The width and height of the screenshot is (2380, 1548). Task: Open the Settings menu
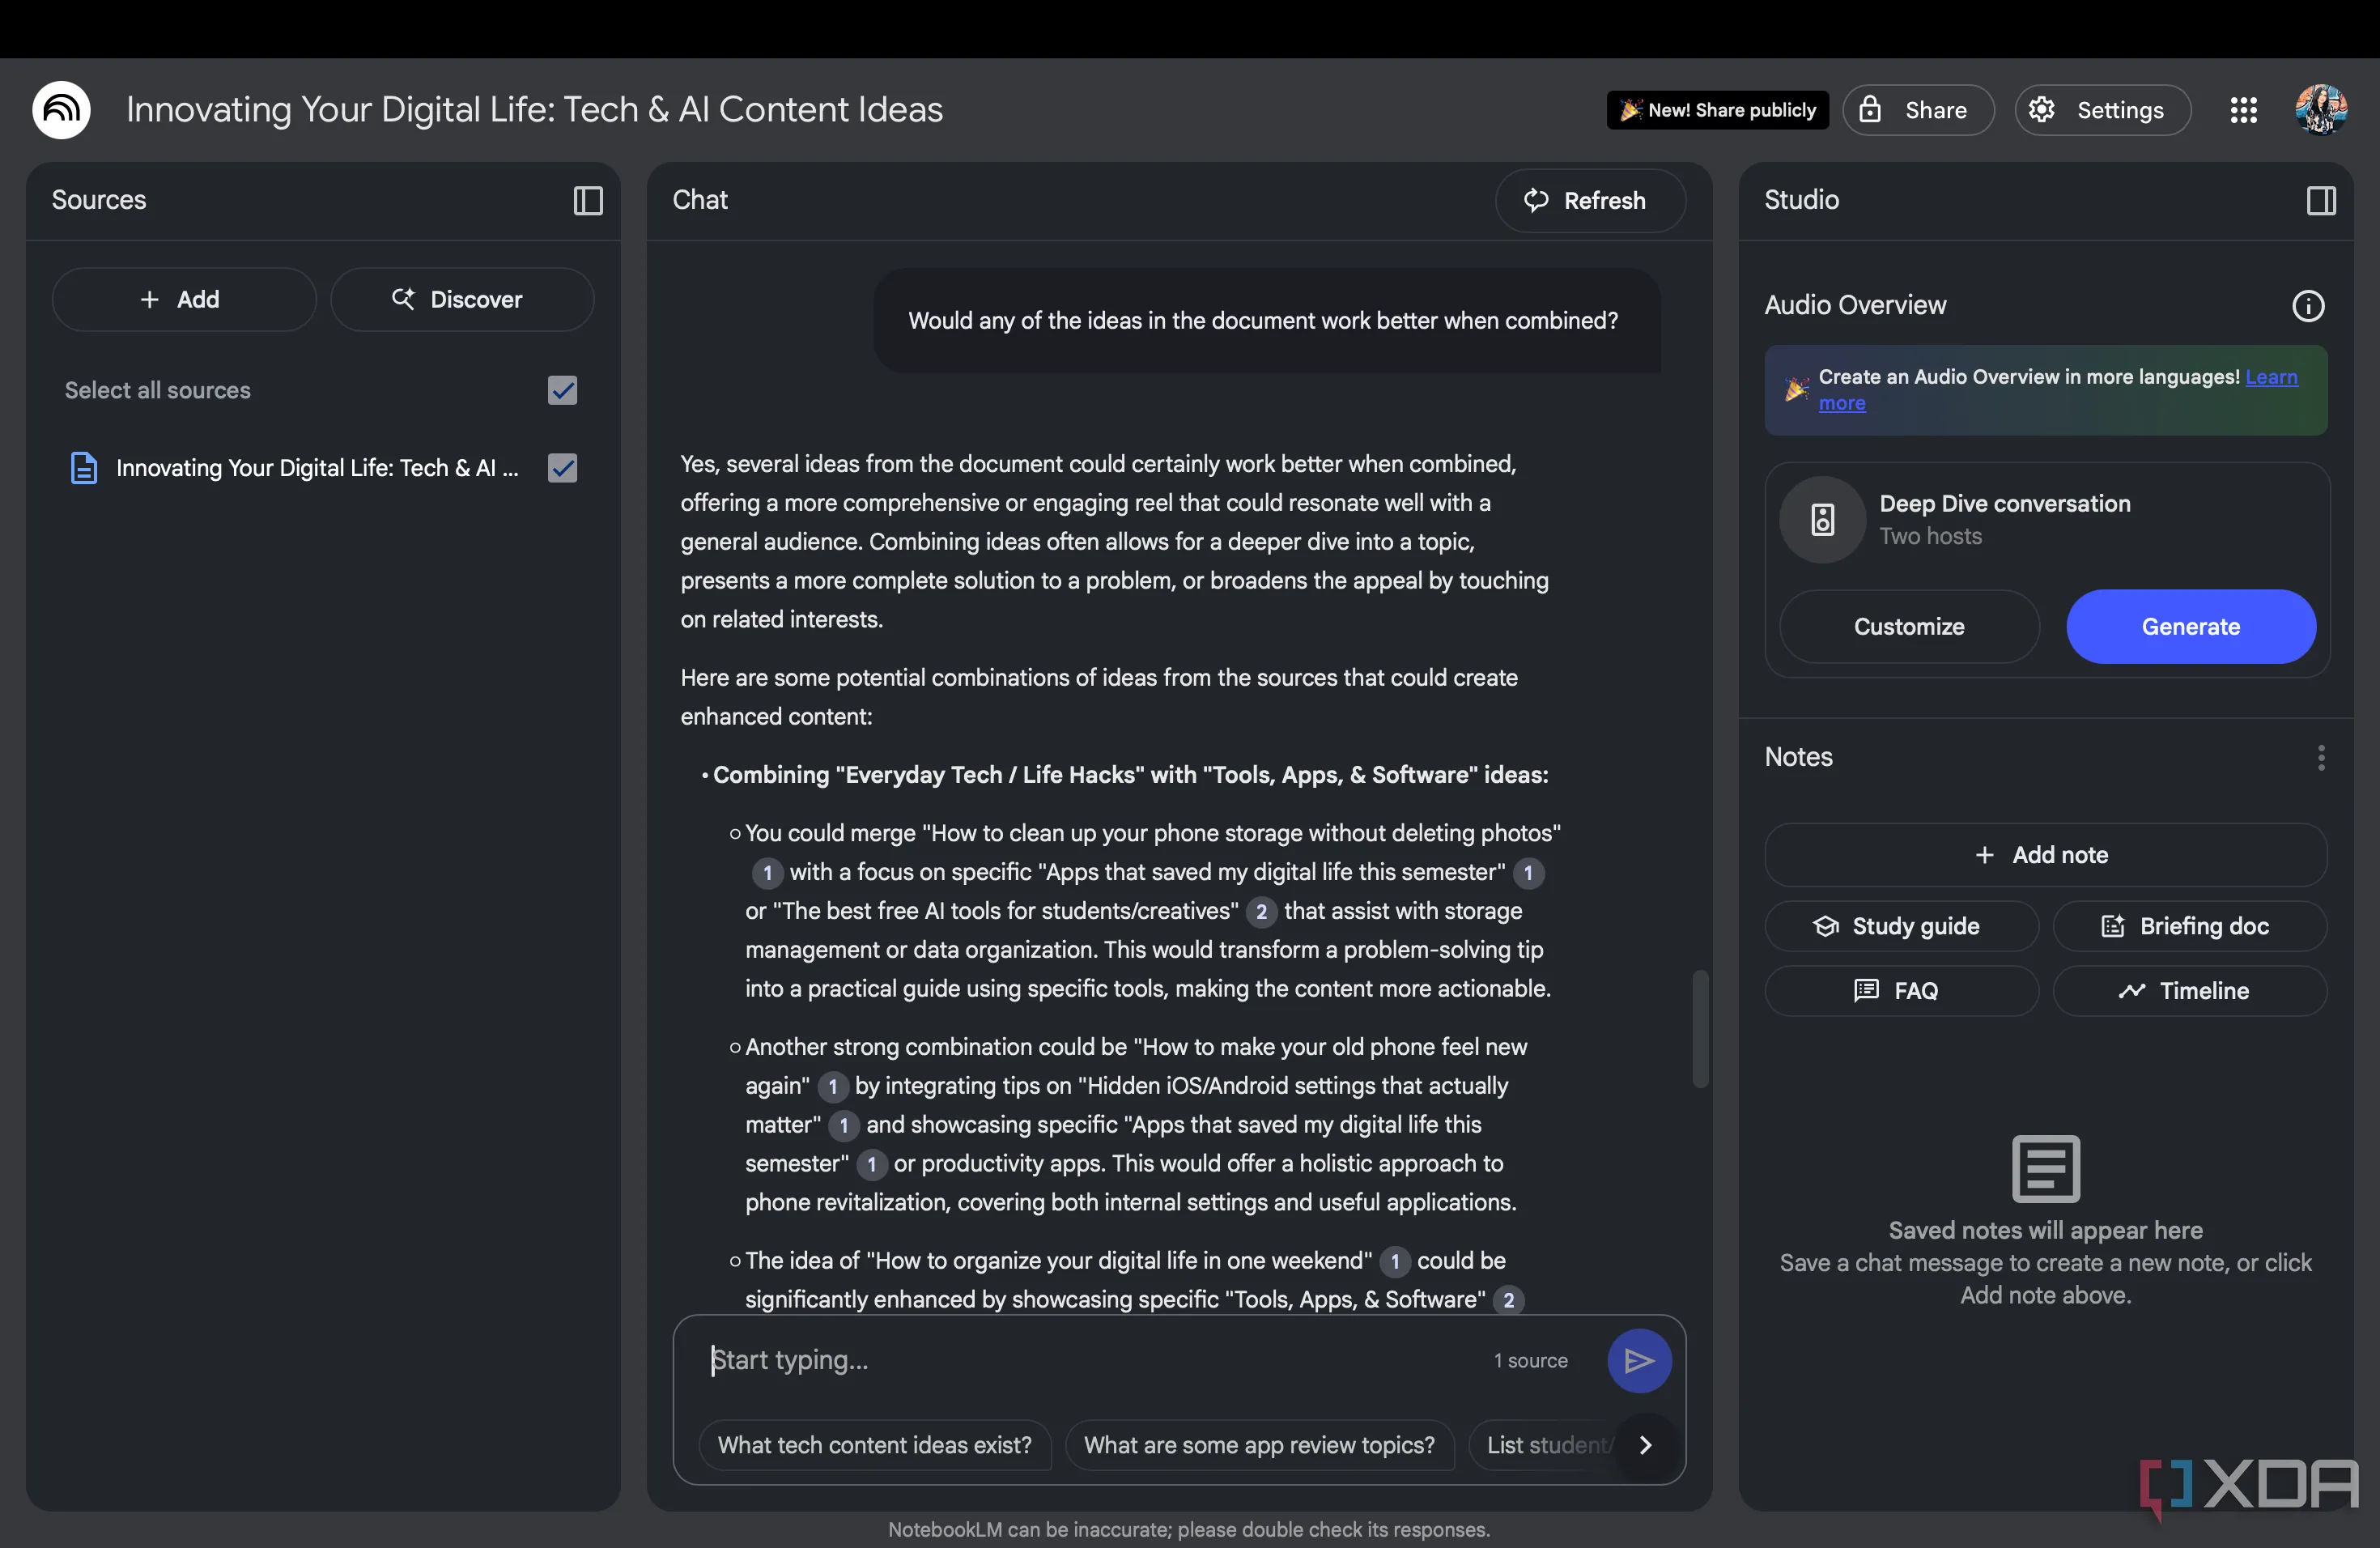pos(2102,110)
